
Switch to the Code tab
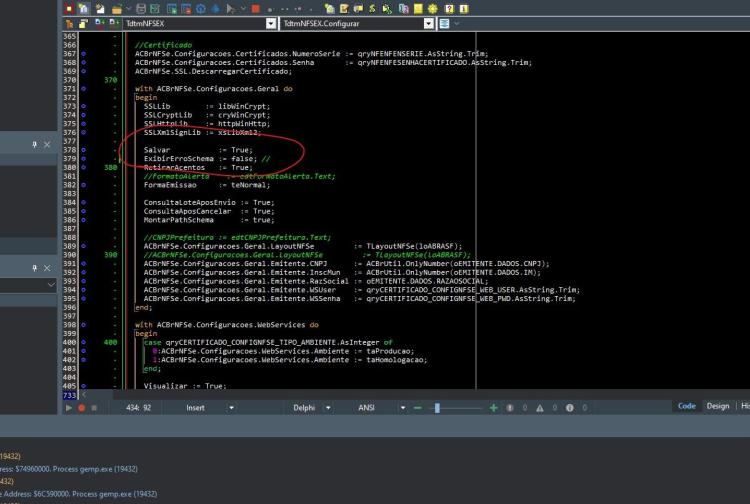[x=686, y=406]
